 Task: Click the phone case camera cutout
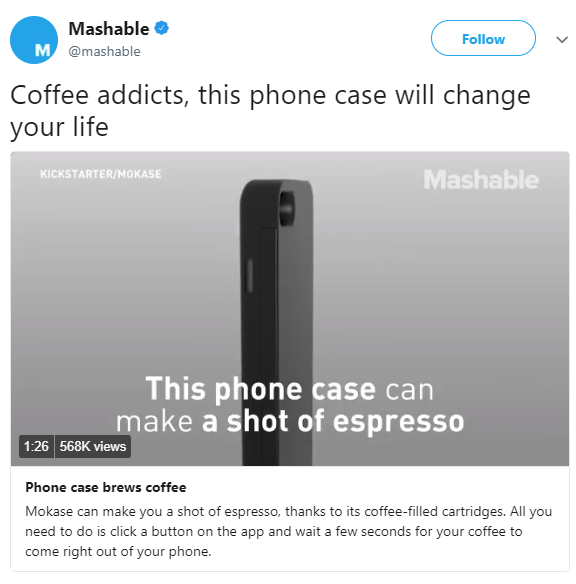[x=286, y=209]
